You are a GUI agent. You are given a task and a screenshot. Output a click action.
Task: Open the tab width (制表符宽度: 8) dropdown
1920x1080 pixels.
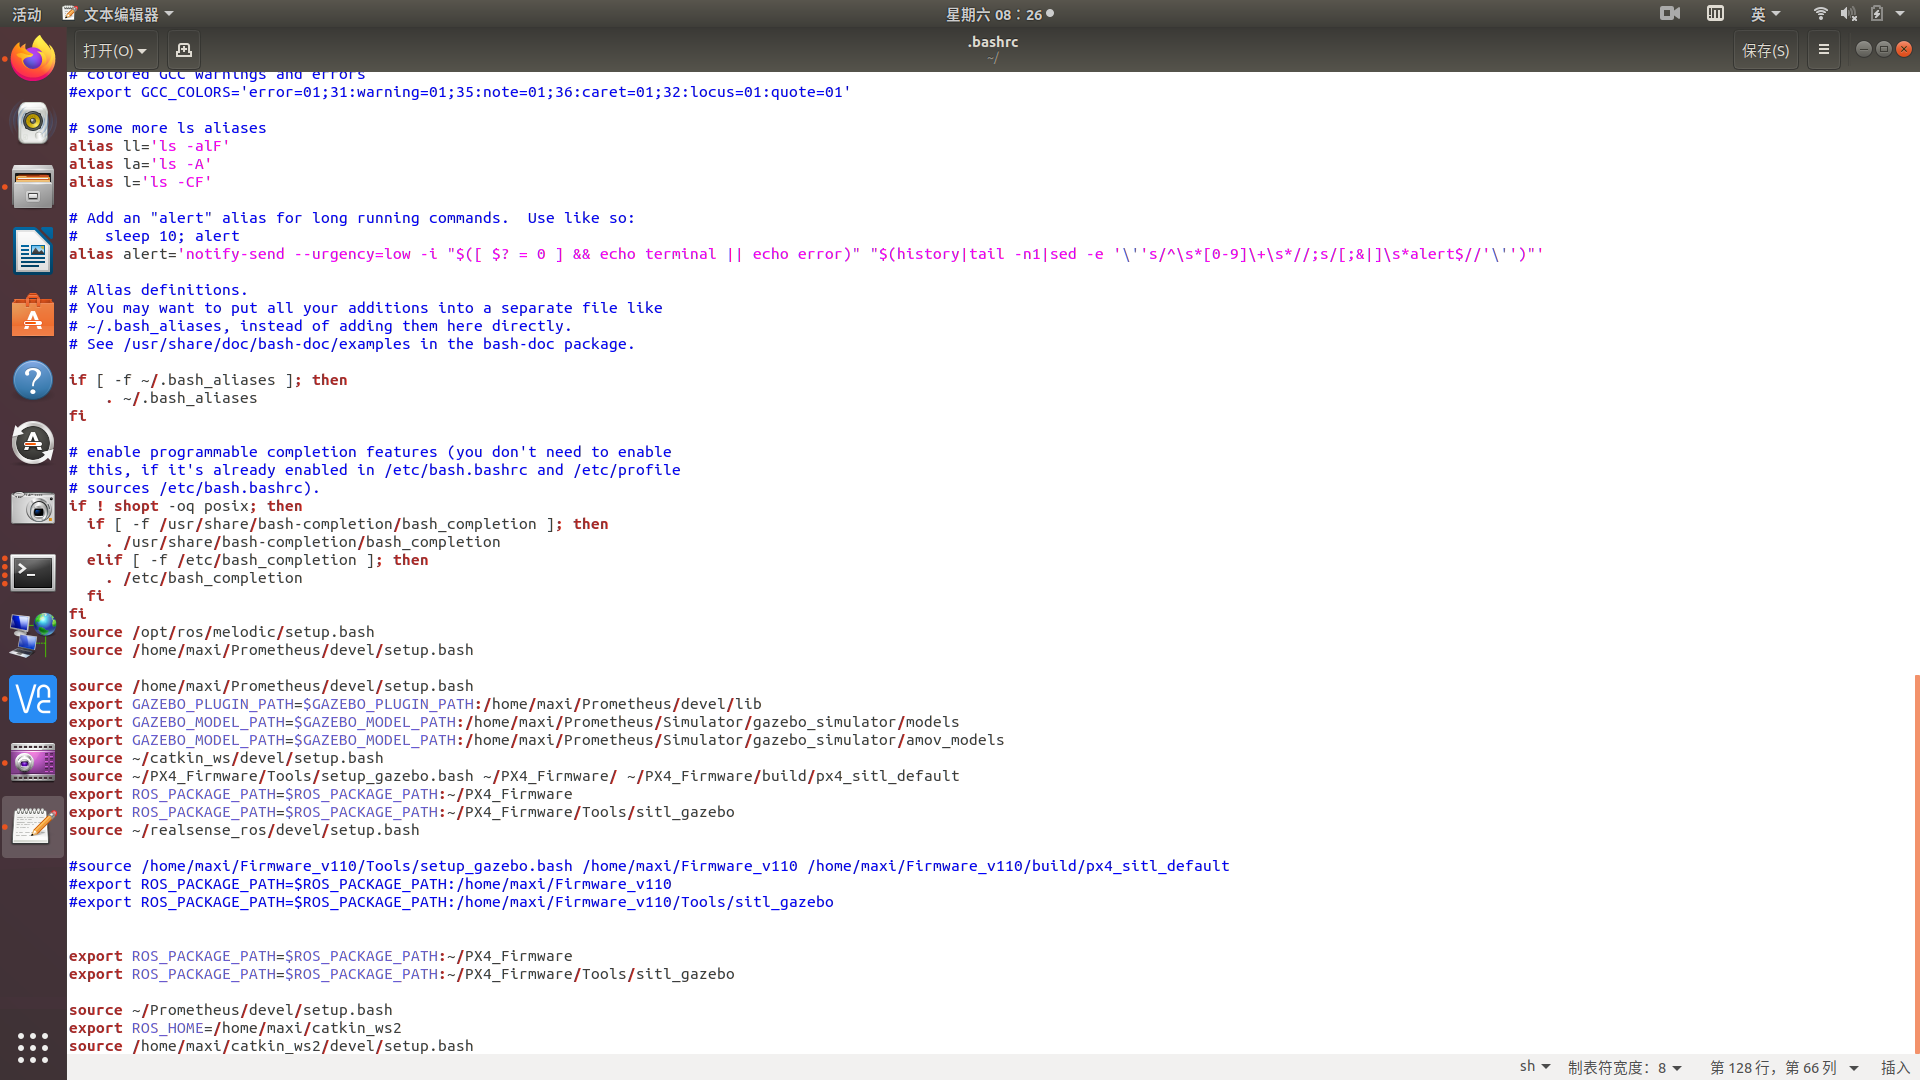point(1625,1067)
